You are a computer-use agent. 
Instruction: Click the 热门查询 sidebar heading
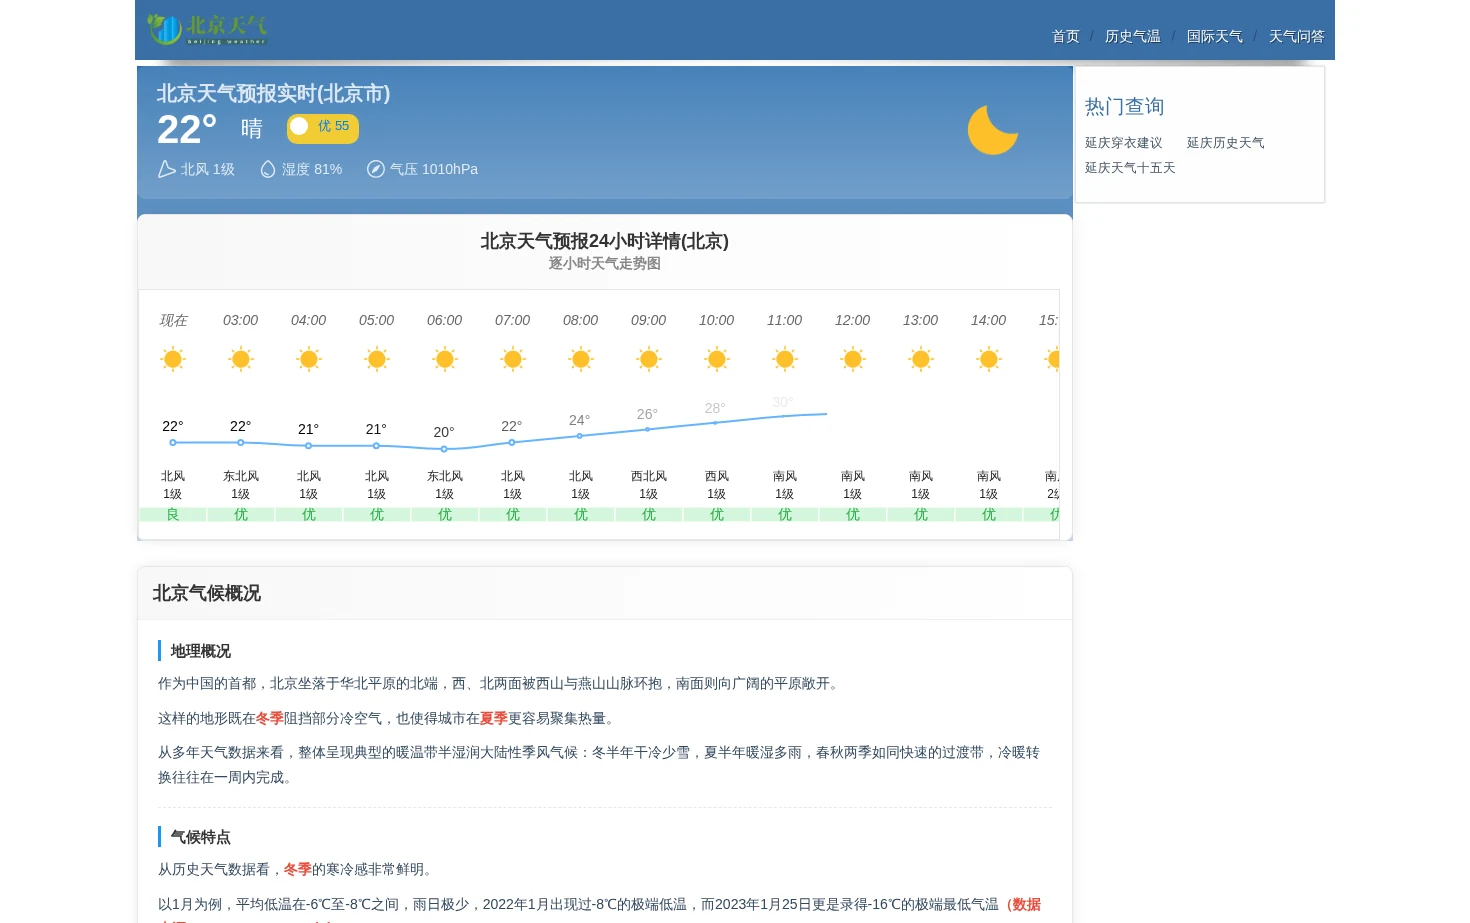(x=1125, y=106)
